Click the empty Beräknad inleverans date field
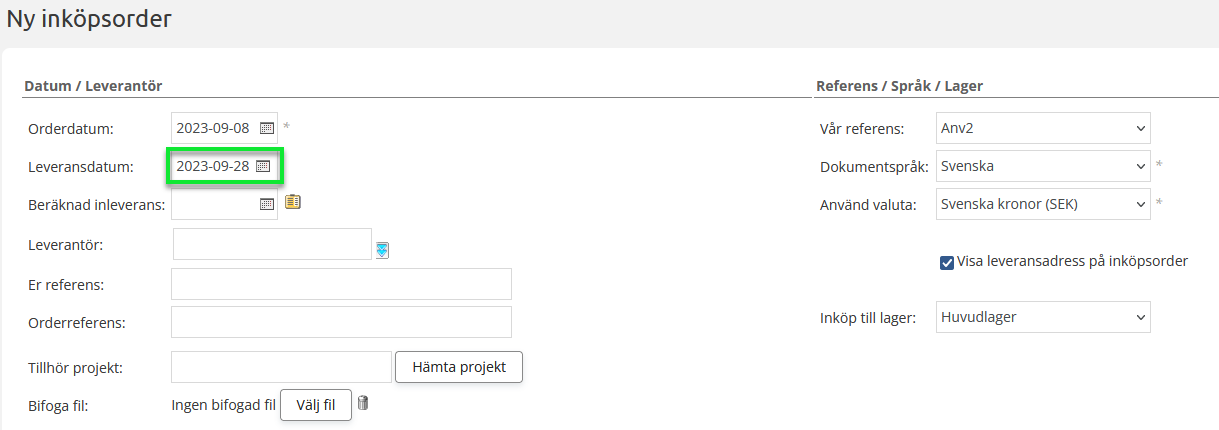Screen dimensions: 1219x430 coord(214,204)
